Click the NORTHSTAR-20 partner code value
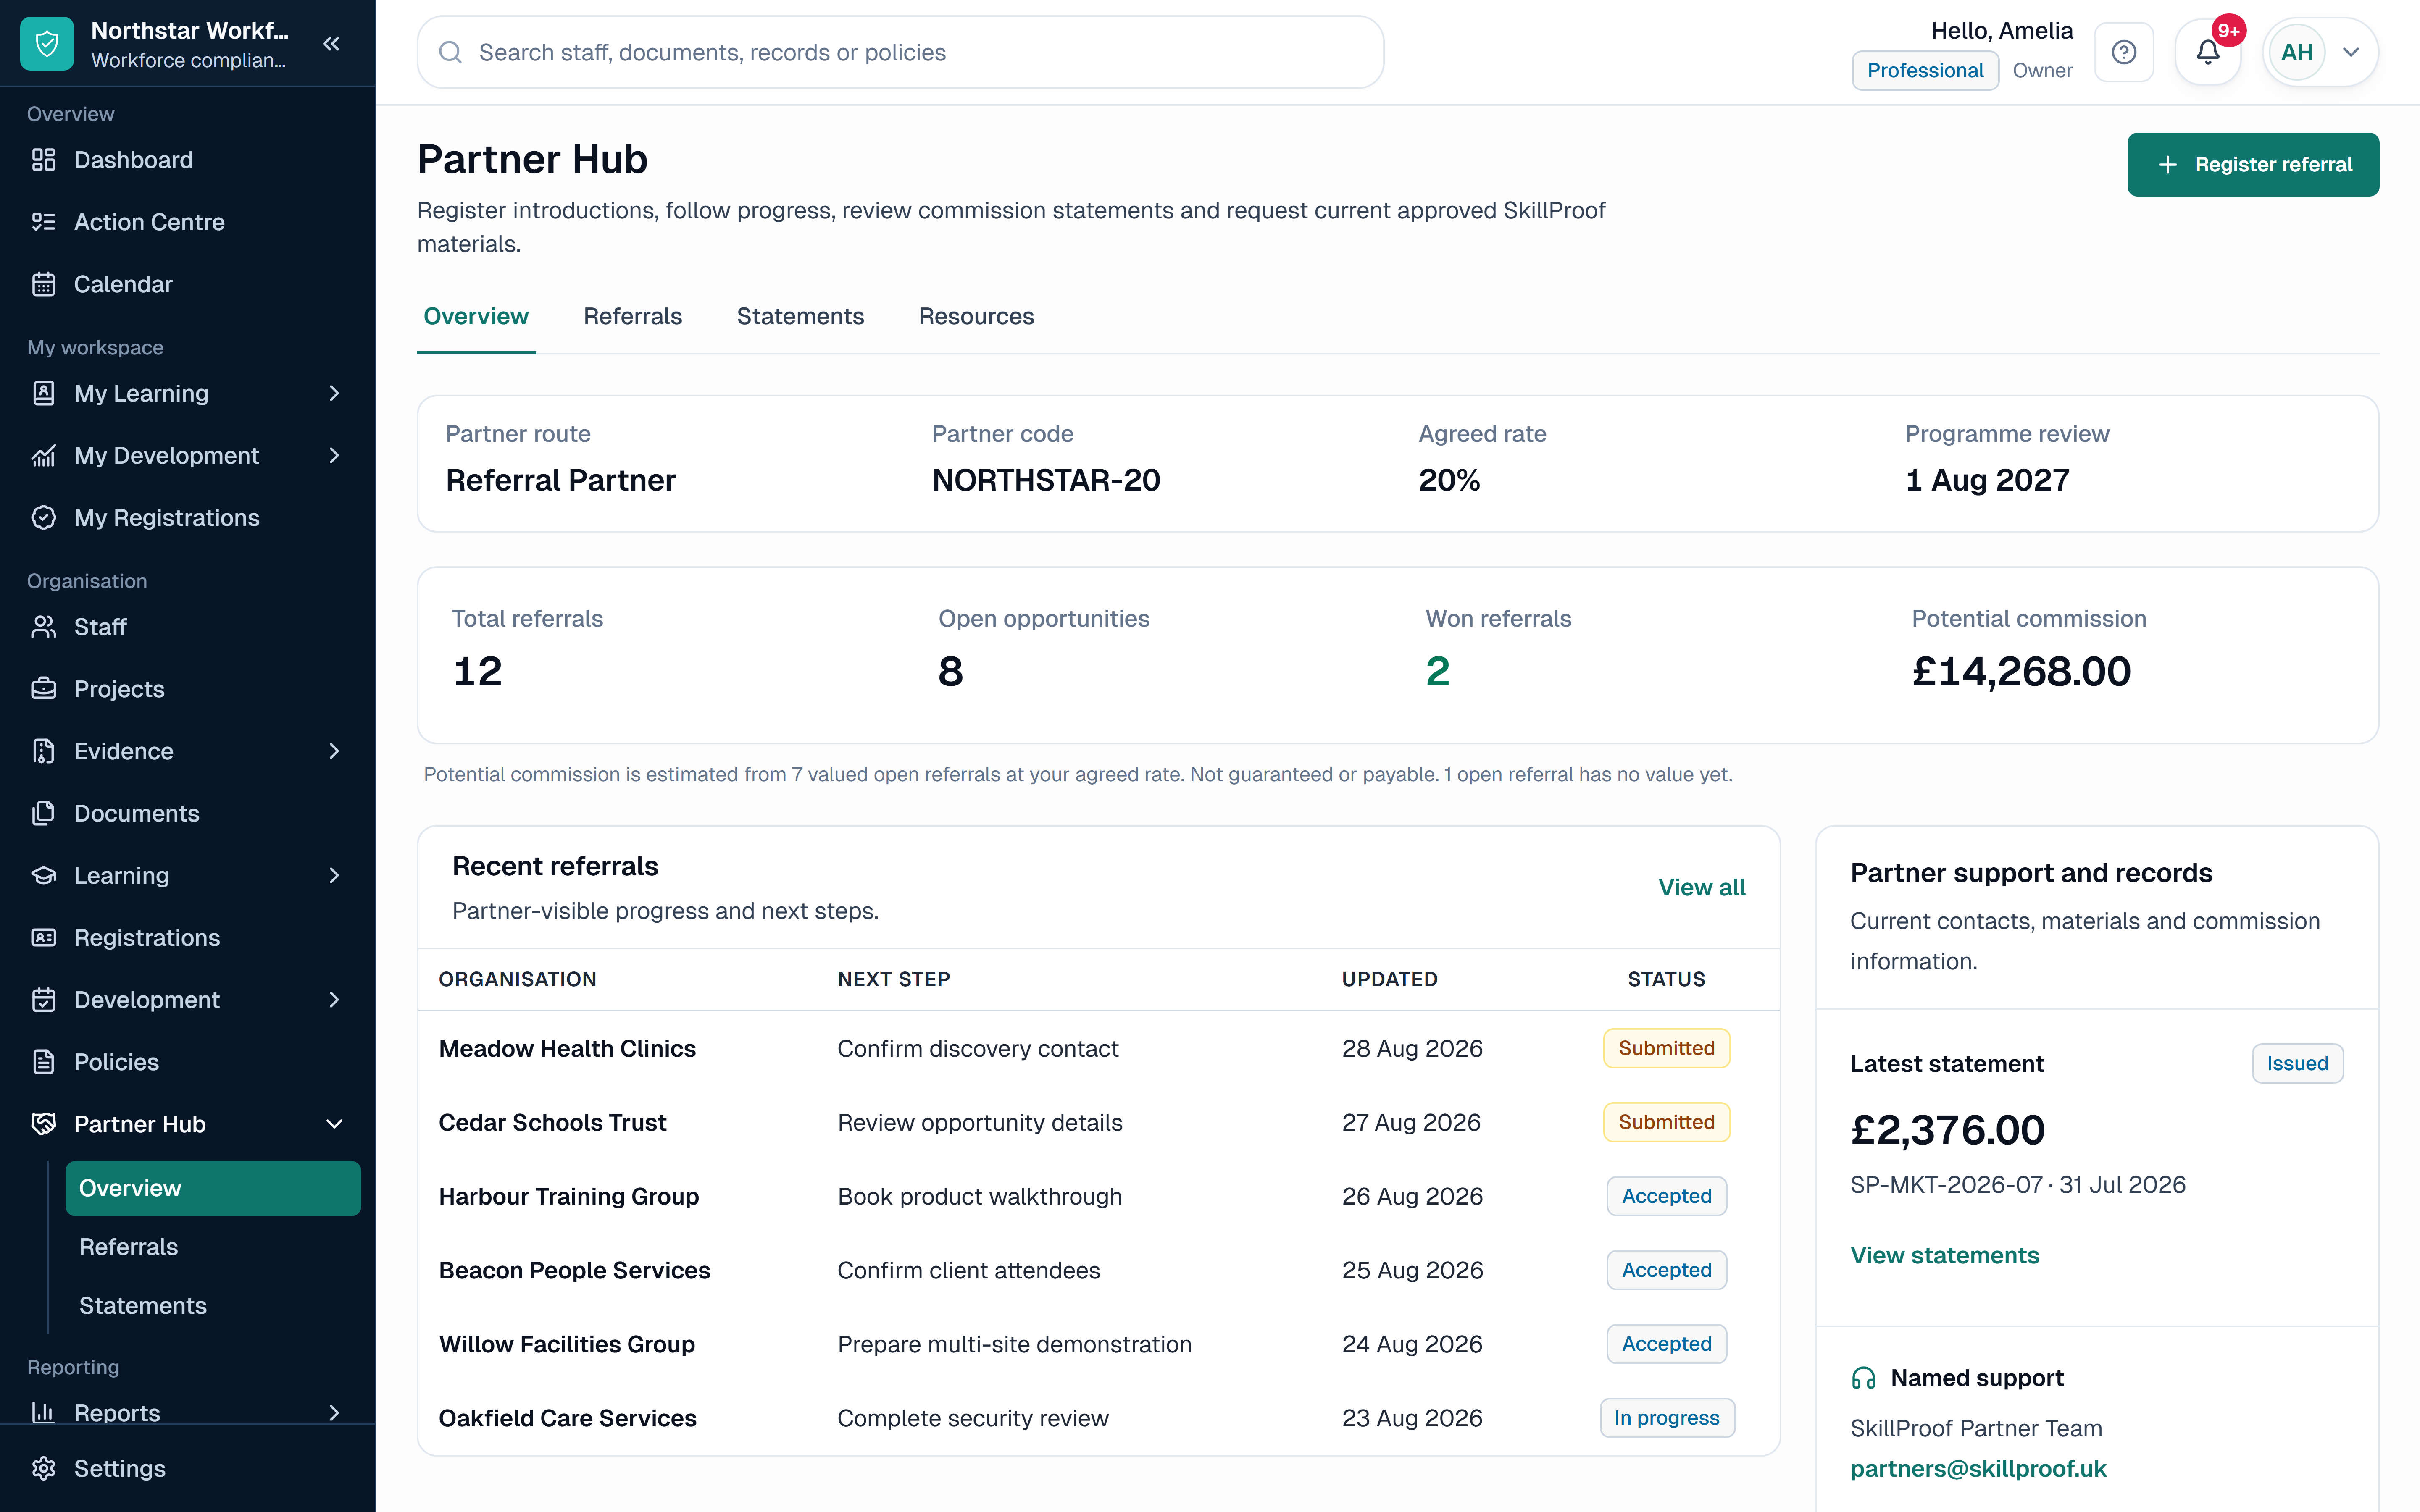This screenshot has height=1512, width=2420. [x=1046, y=481]
